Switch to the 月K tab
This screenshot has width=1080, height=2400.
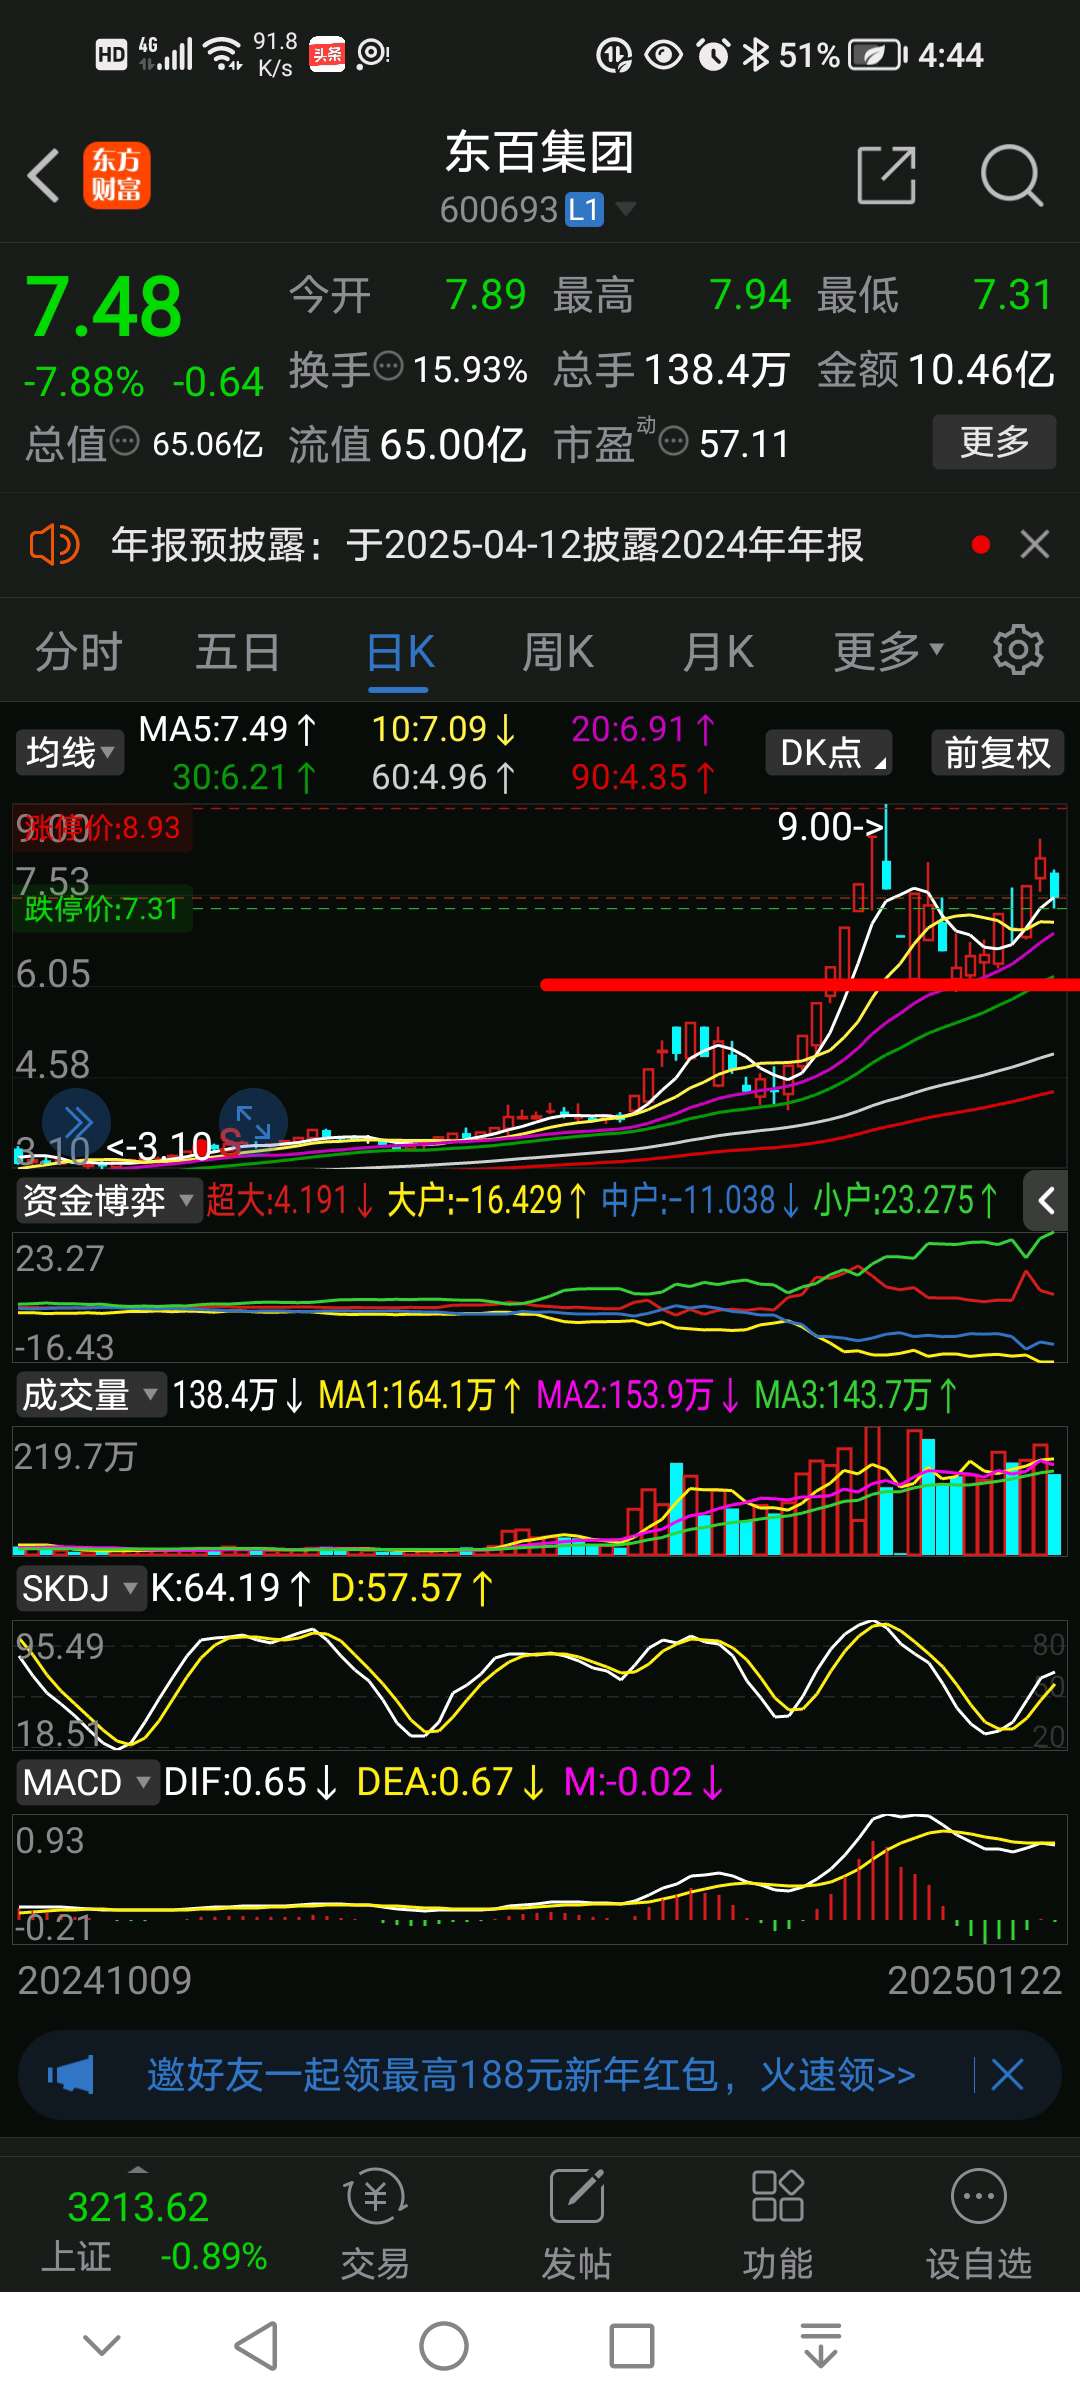tap(718, 652)
